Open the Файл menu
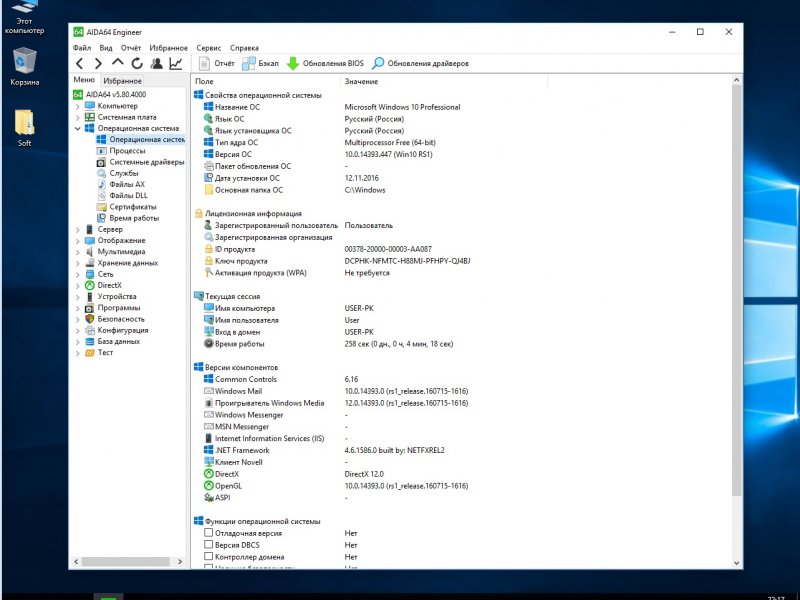 tap(82, 48)
